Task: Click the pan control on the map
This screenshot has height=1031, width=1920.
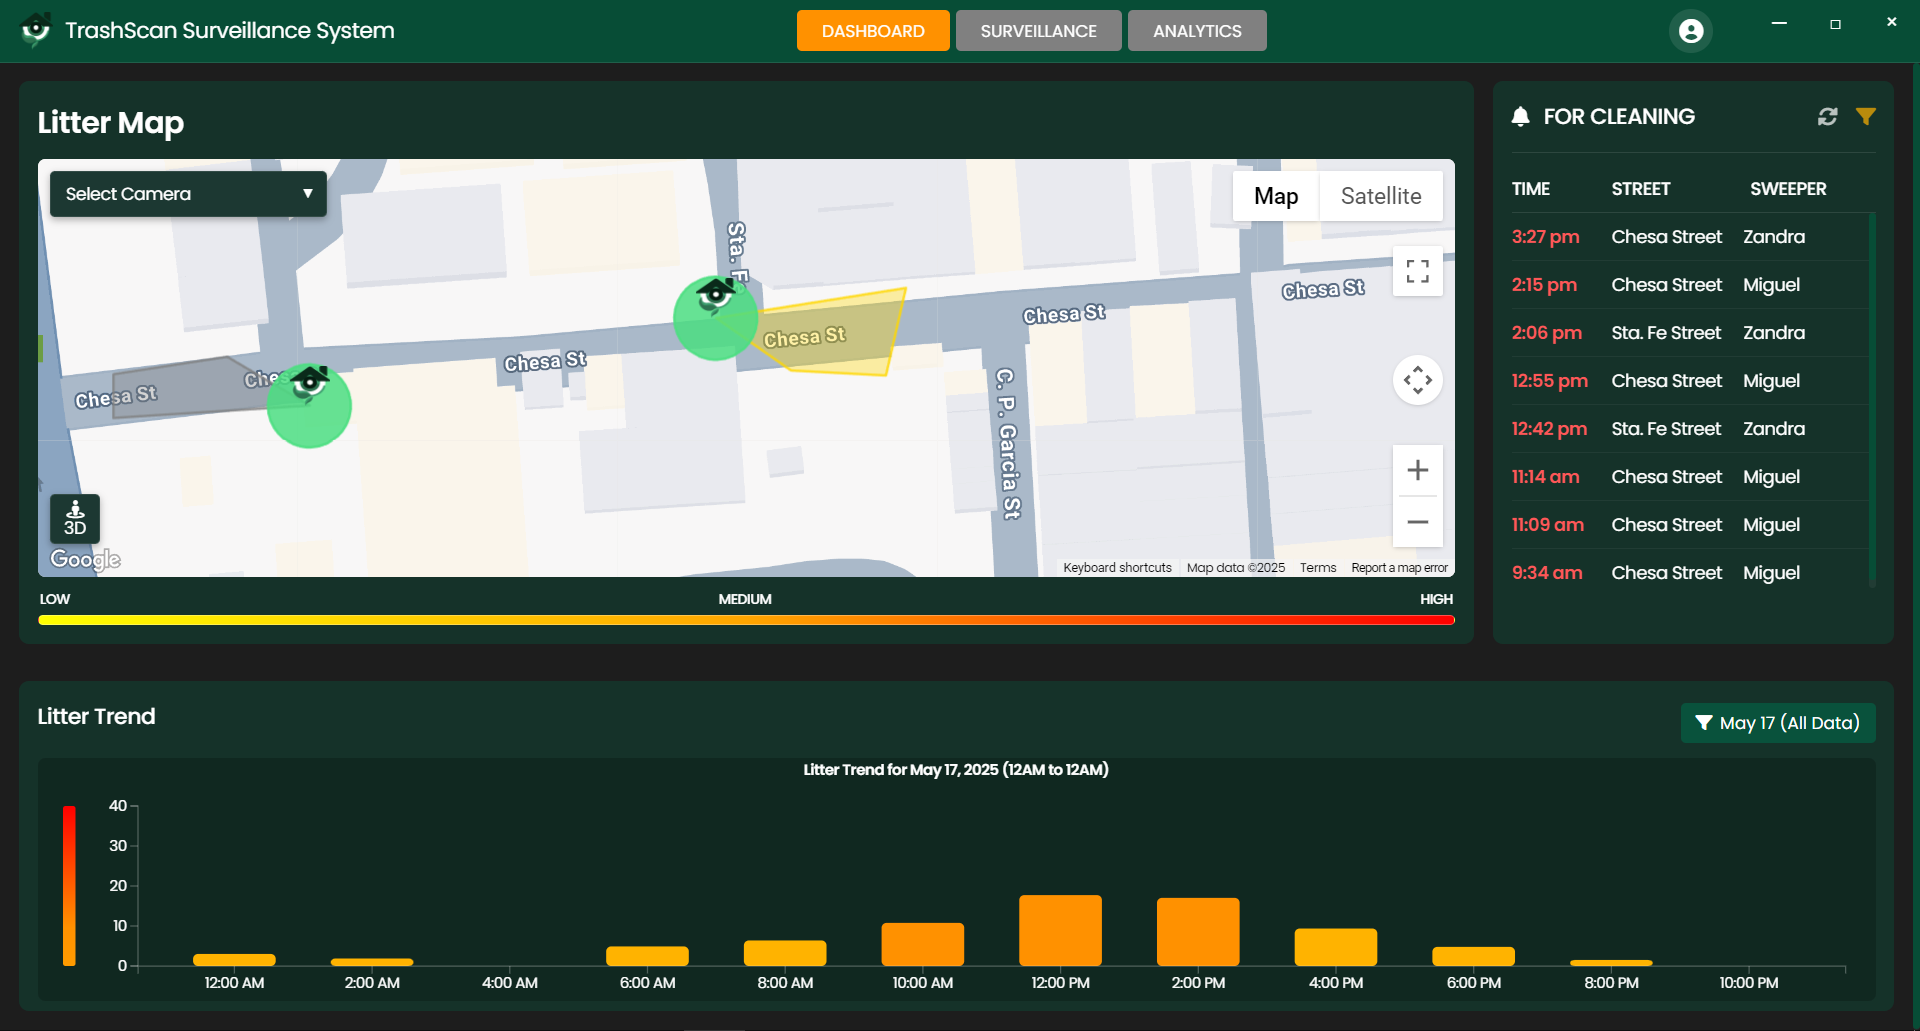Action: pyautogui.click(x=1417, y=380)
